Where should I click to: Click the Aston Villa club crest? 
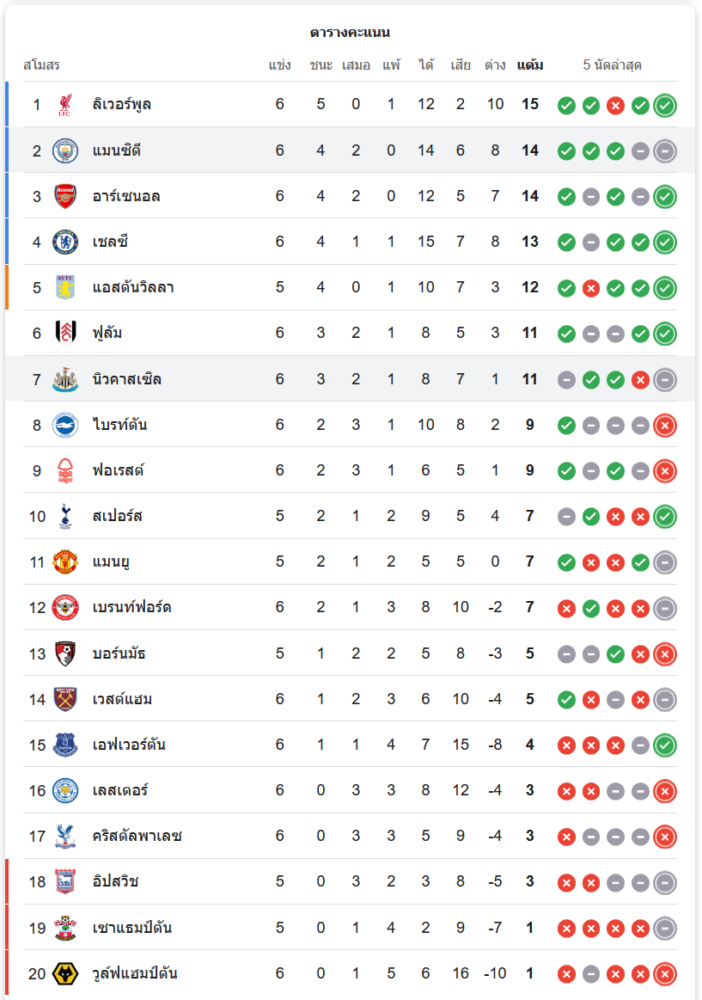coord(65,288)
